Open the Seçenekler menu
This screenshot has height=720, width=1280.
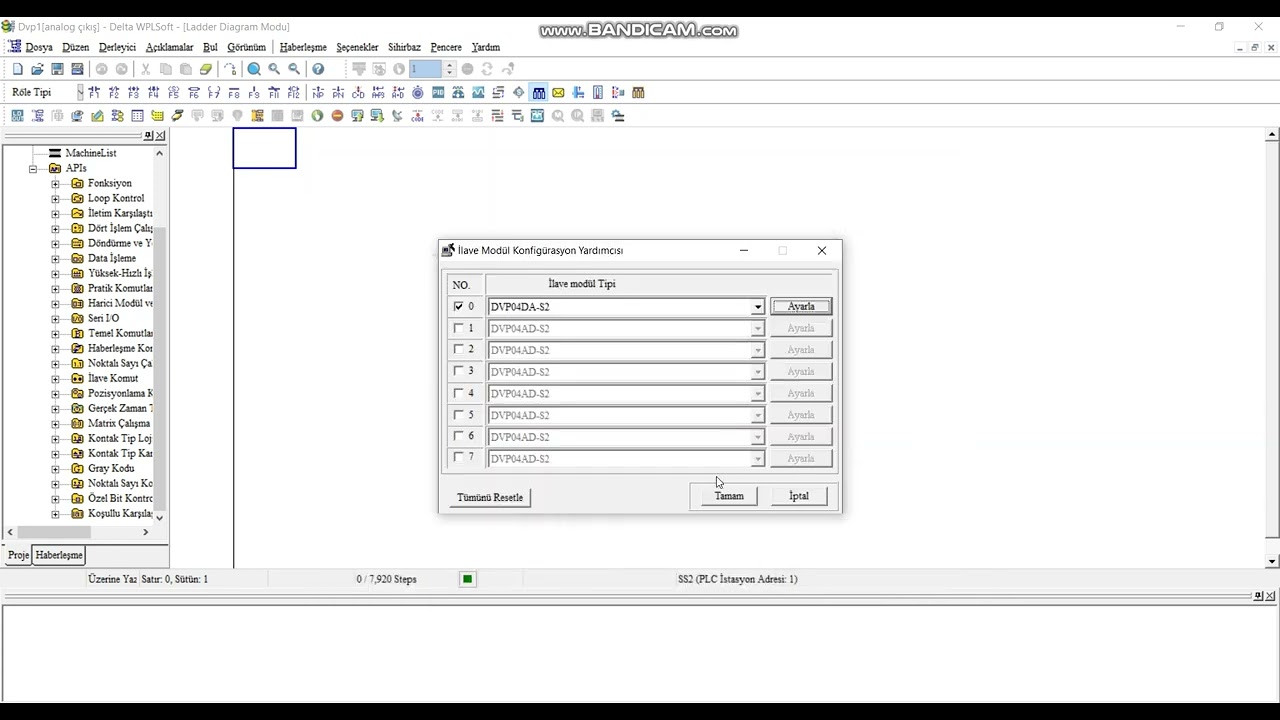coord(357,47)
